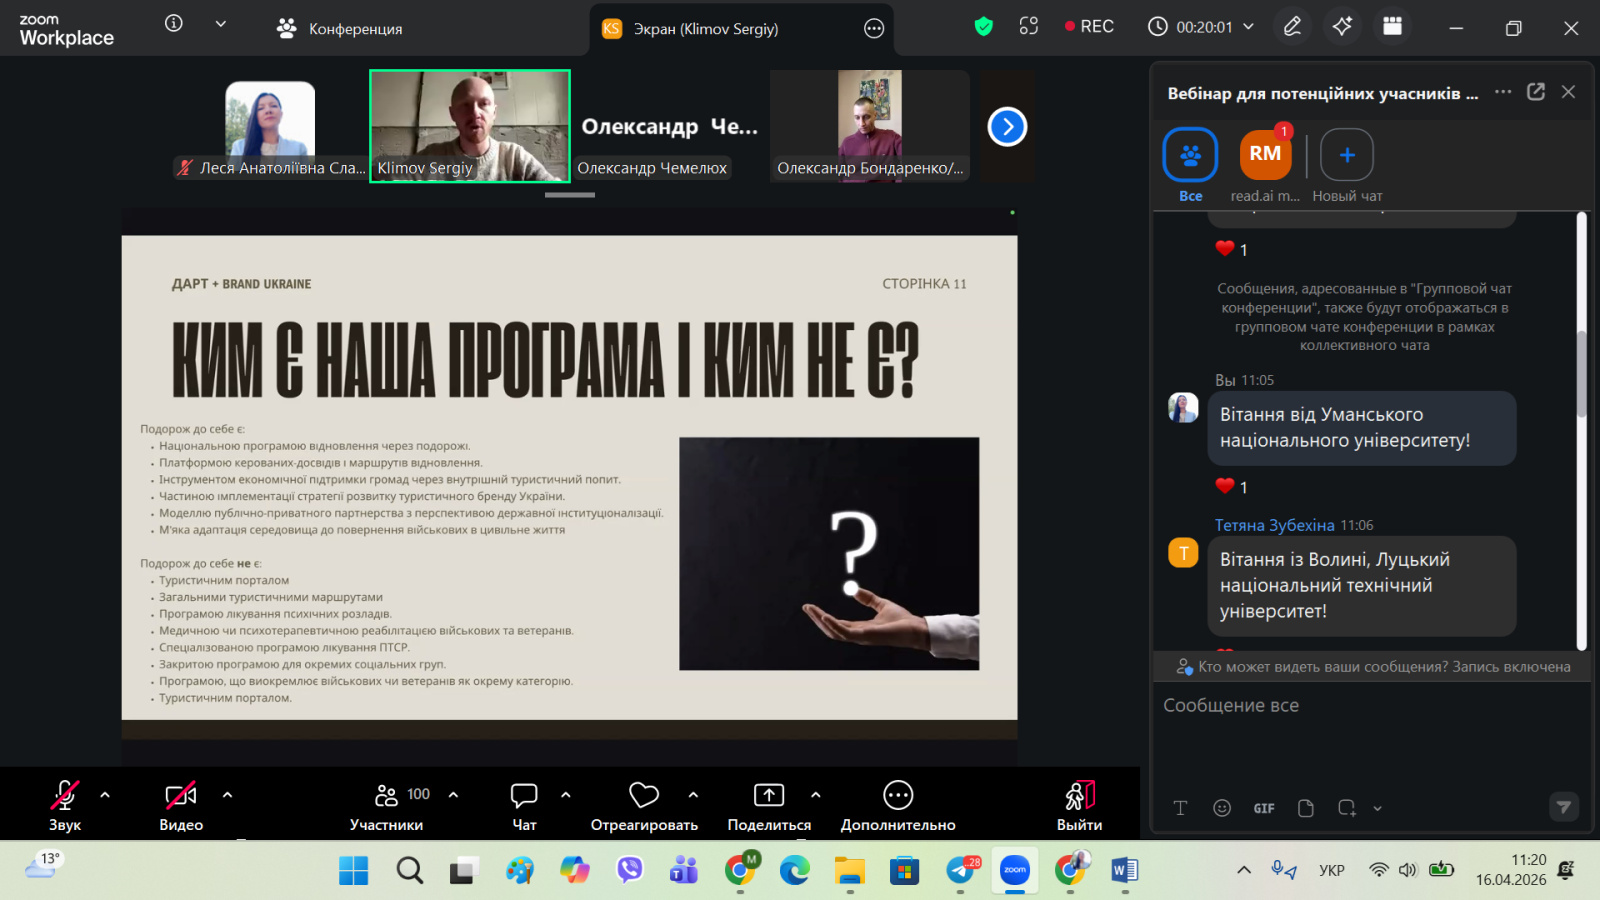Select the read.ai chat tab
Image resolution: width=1600 pixels, height=900 pixels.
pyautogui.click(x=1265, y=165)
